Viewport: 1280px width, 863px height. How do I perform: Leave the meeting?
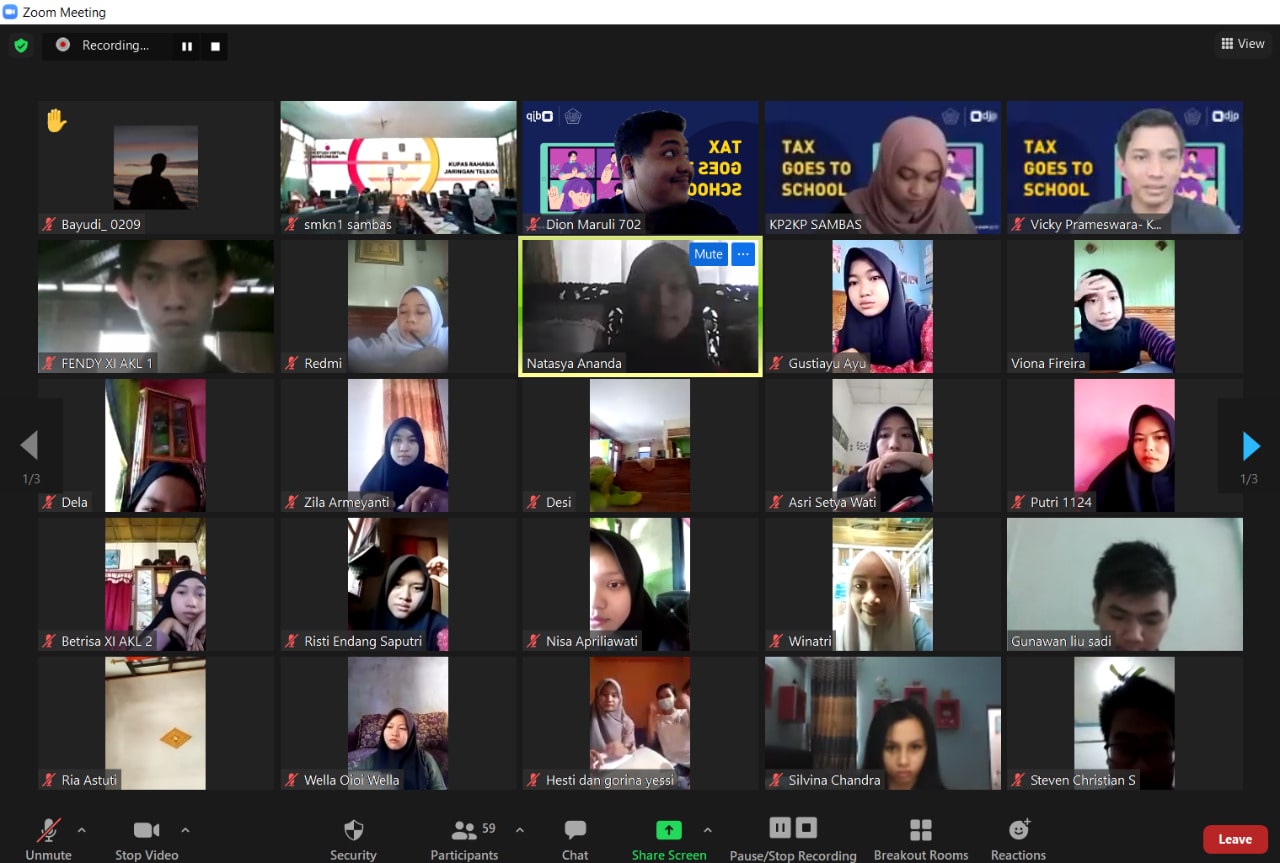[1234, 839]
